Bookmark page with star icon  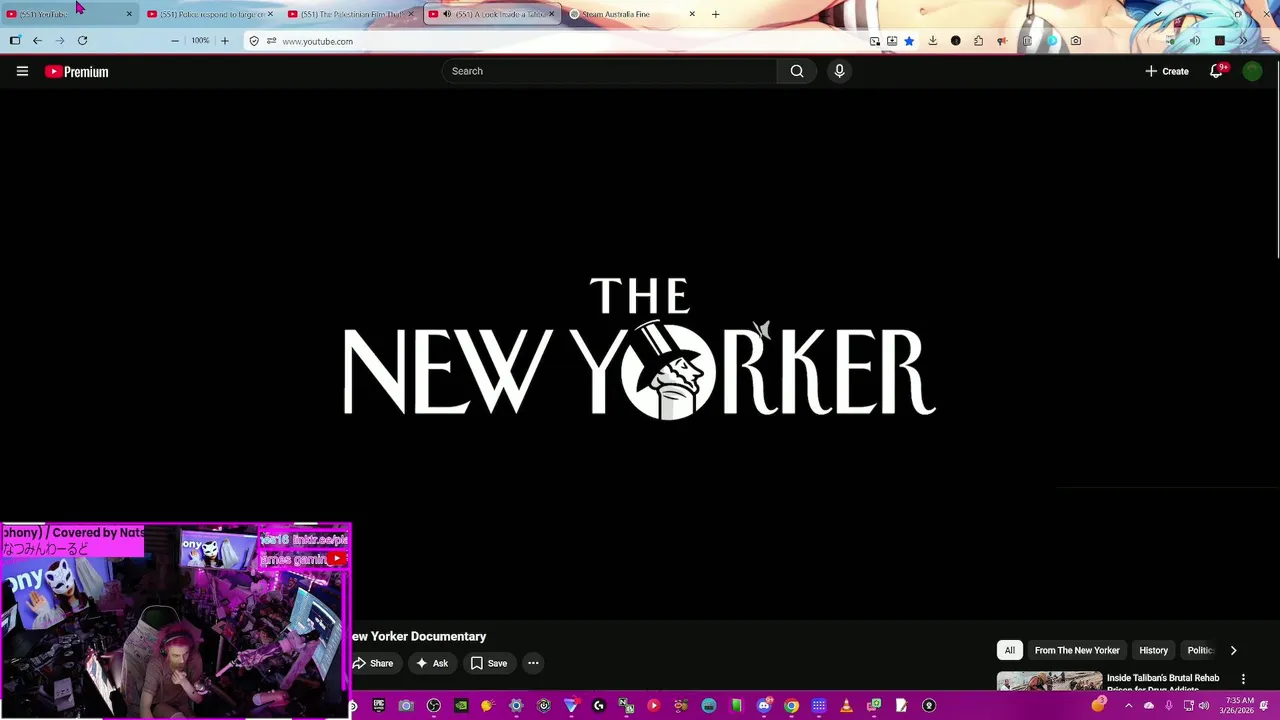(x=909, y=41)
